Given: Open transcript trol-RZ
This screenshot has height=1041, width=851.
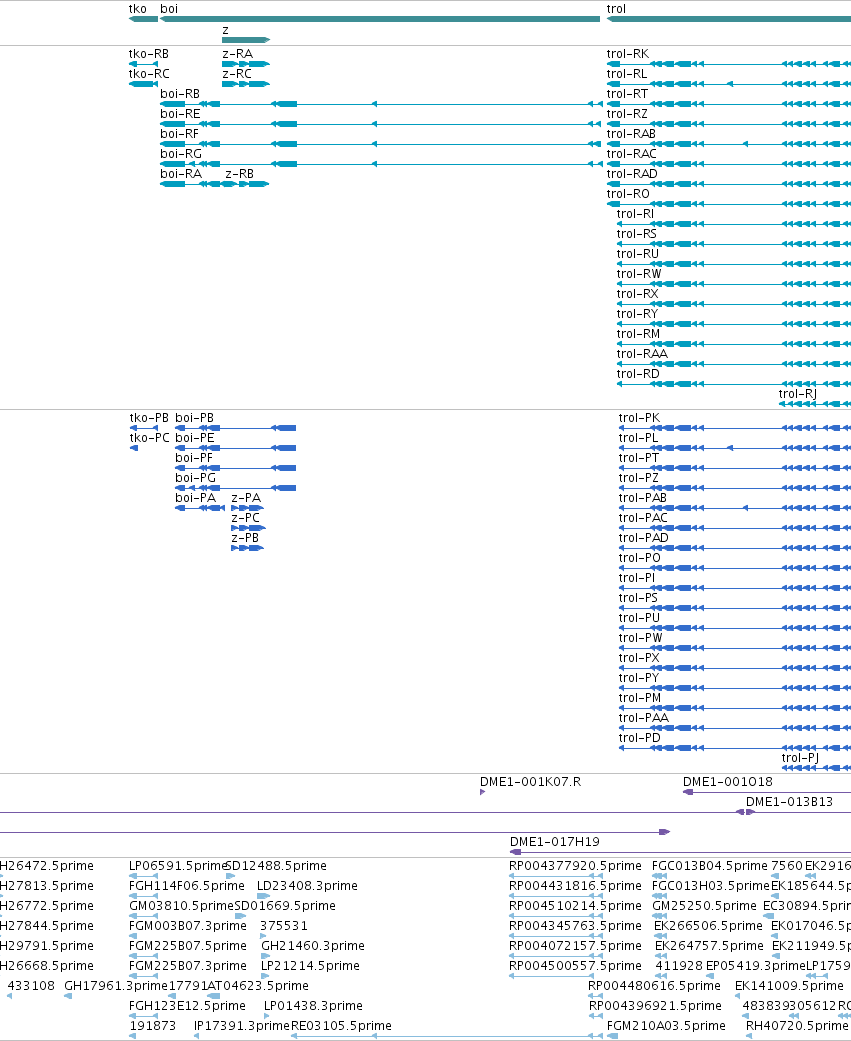Looking at the screenshot, I should [627, 114].
